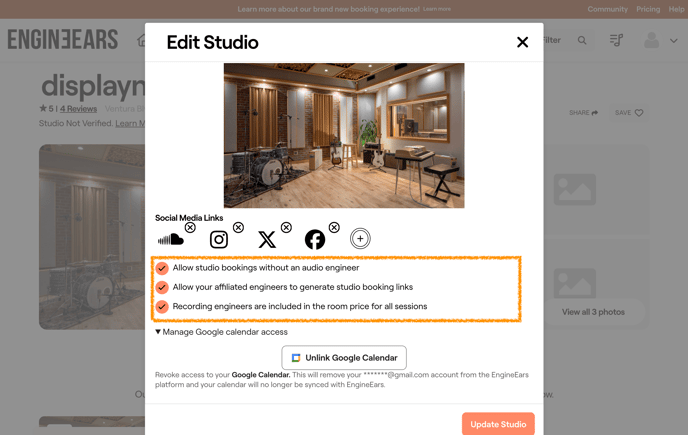Click the studio room photo

click(344, 135)
